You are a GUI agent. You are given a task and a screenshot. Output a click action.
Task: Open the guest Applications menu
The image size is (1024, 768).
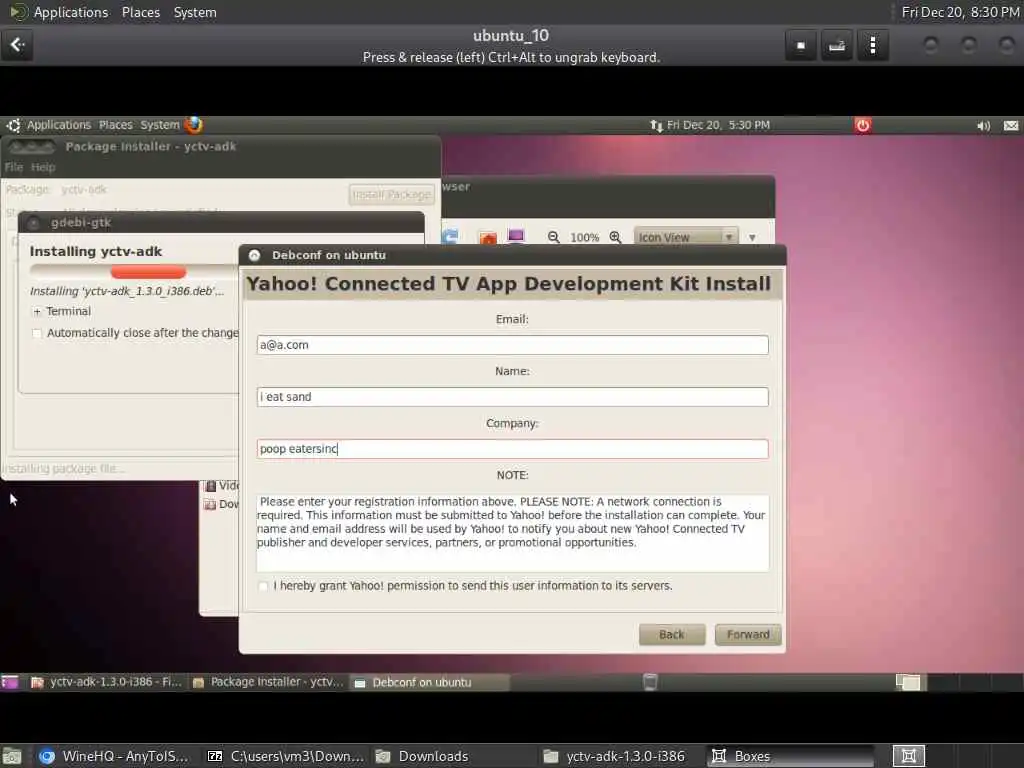tap(59, 125)
